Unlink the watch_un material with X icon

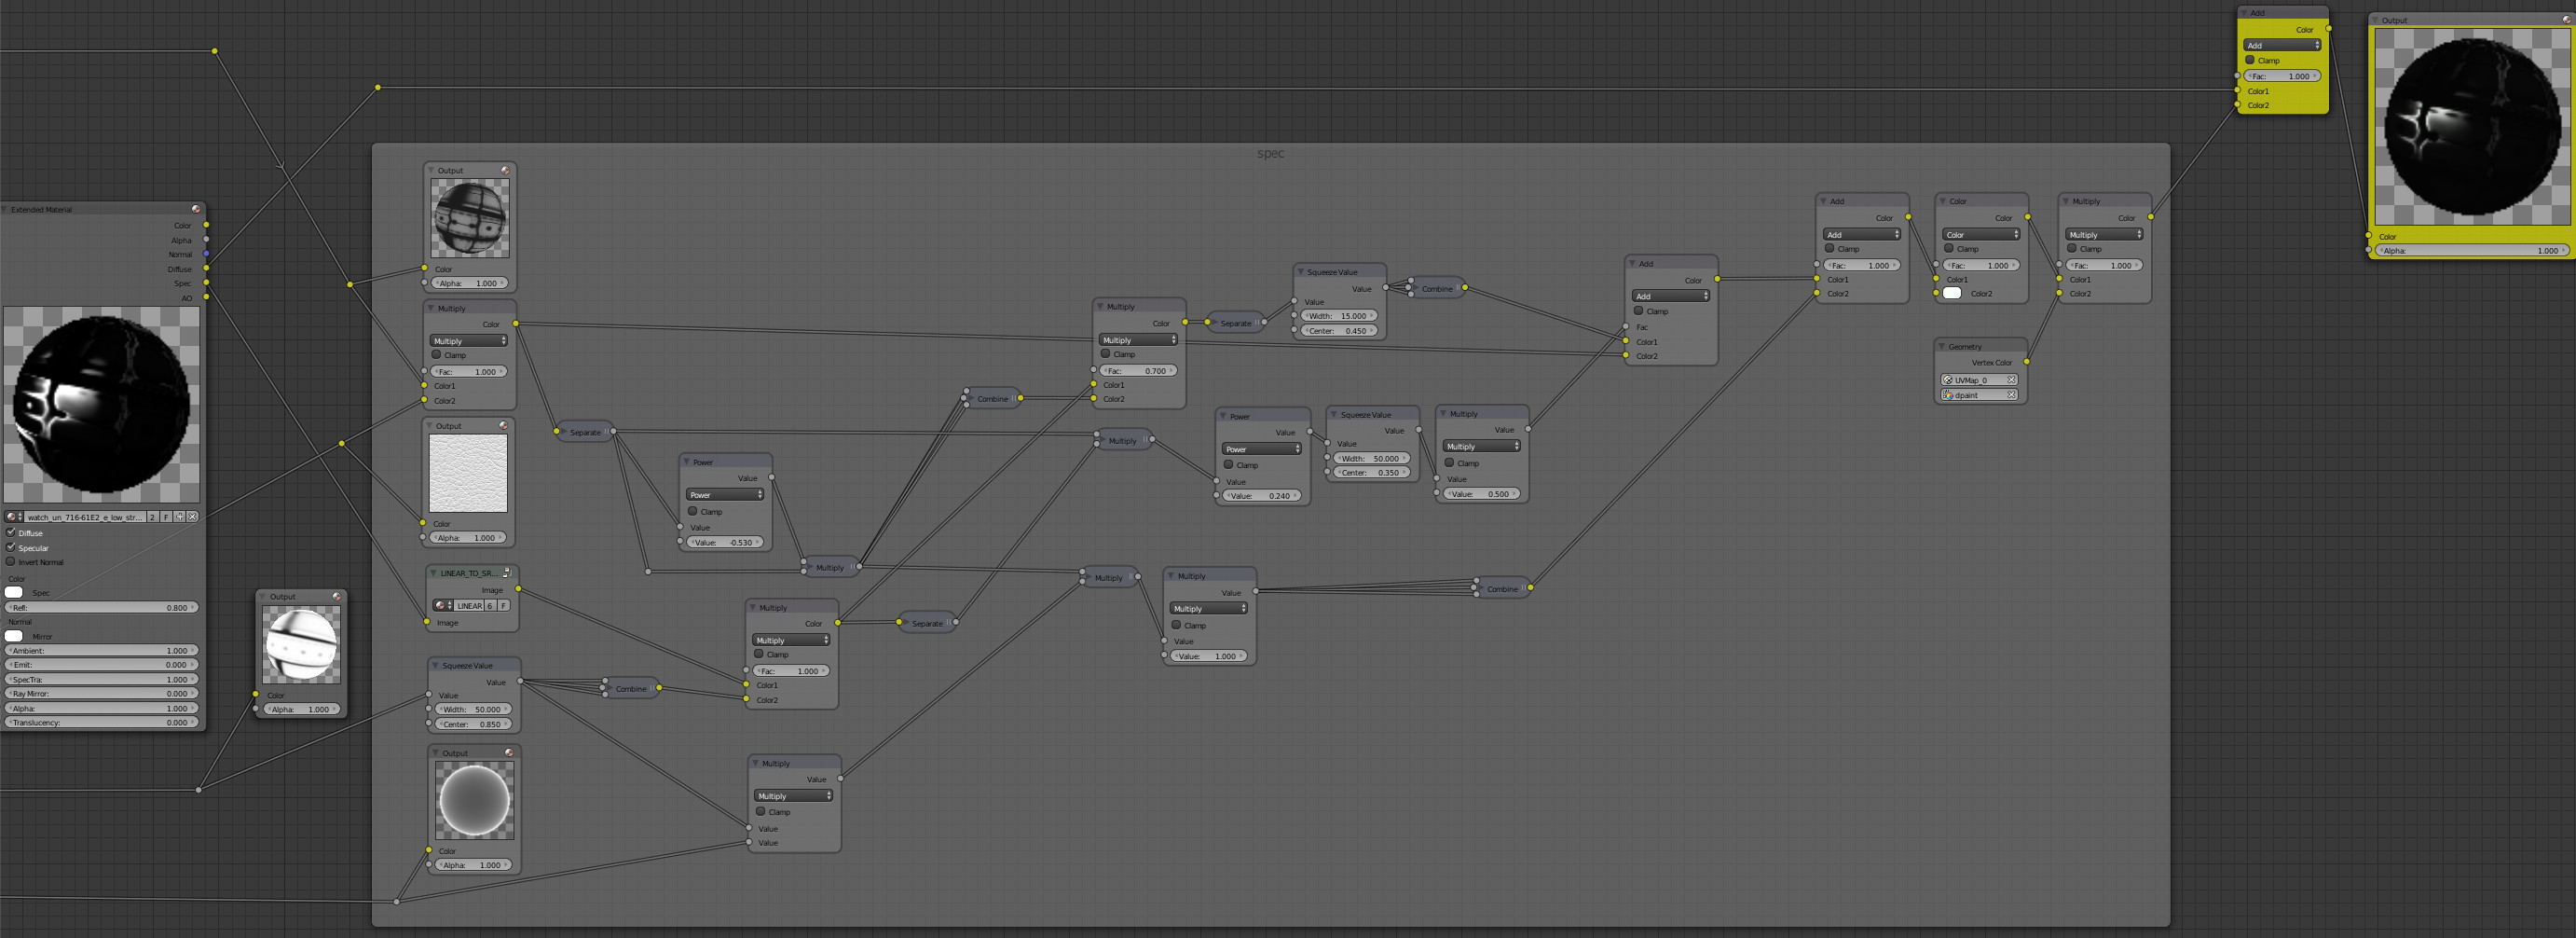[193, 517]
